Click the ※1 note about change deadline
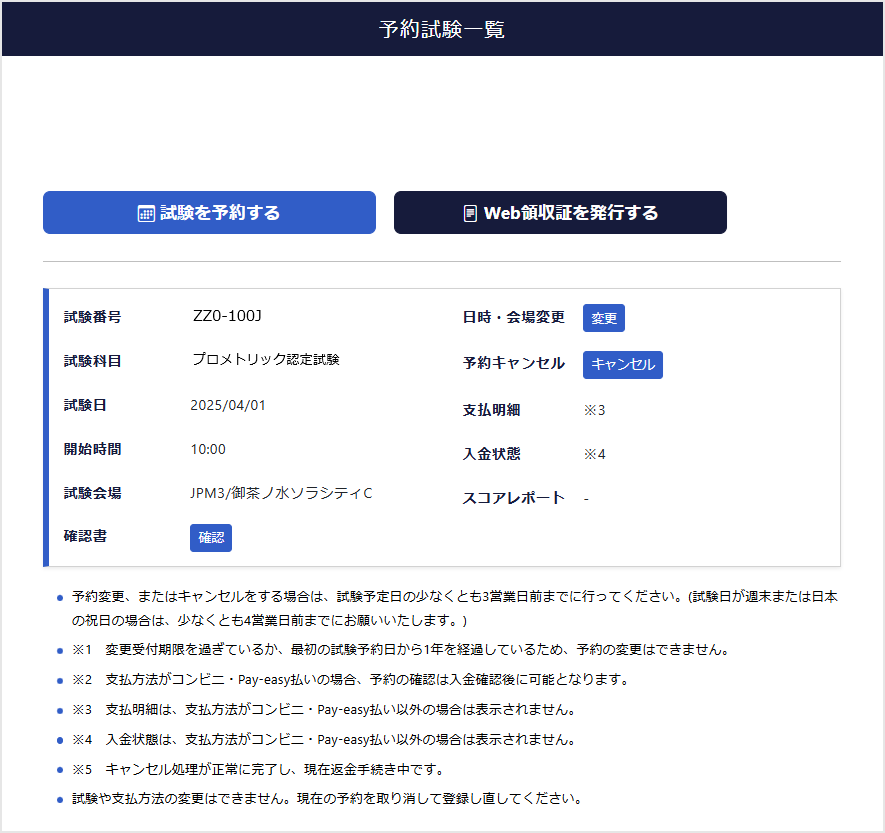Image resolution: width=885 pixels, height=833 pixels. tap(401, 650)
